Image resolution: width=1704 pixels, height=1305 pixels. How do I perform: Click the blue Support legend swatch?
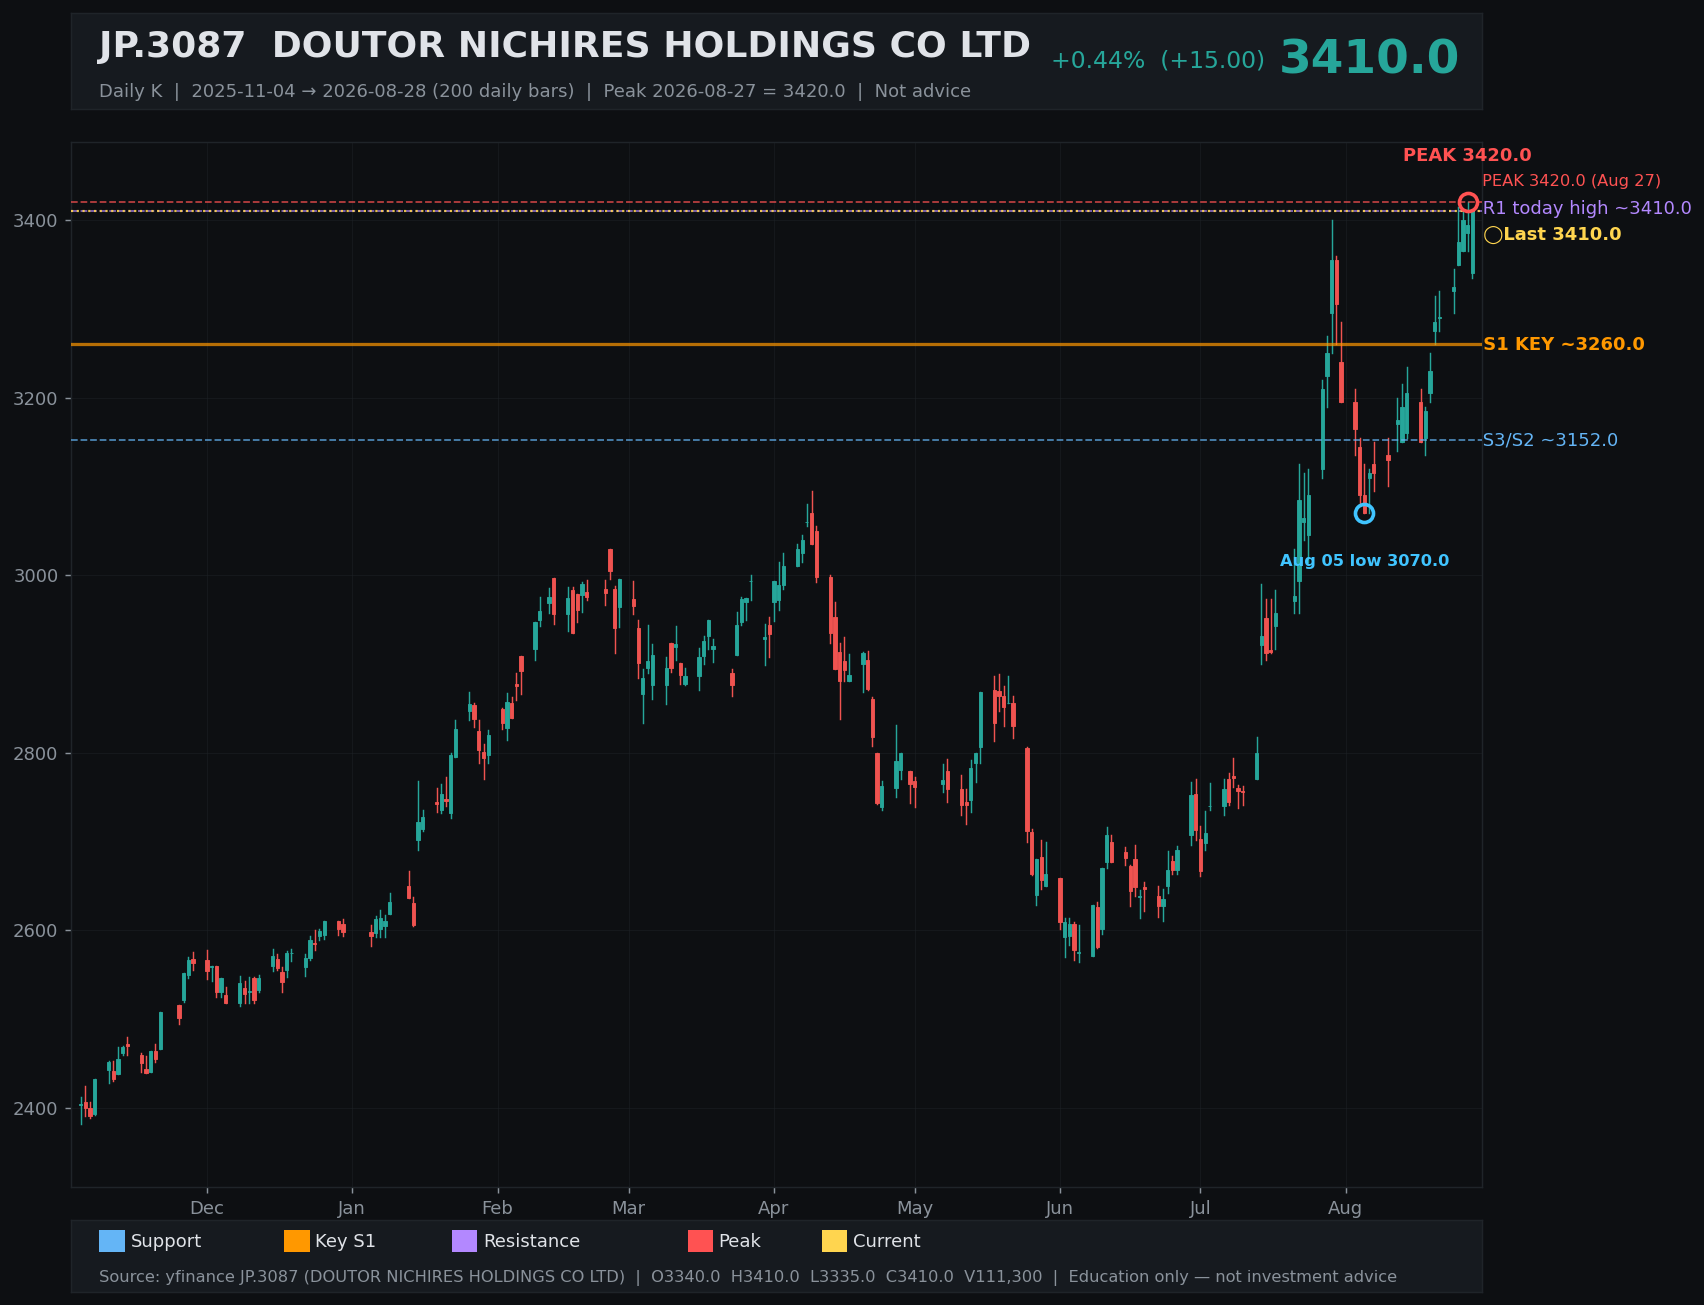click(x=112, y=1241)
